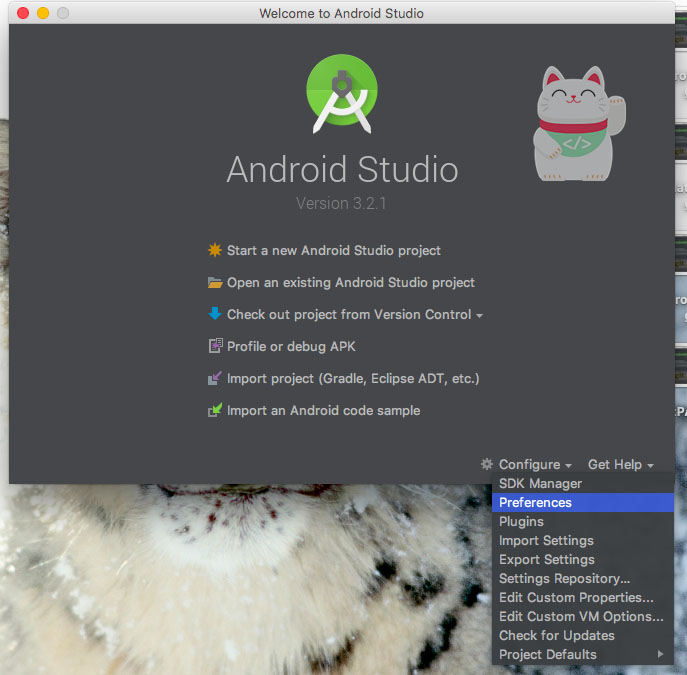Open Project Defaults menu entry

583,654
